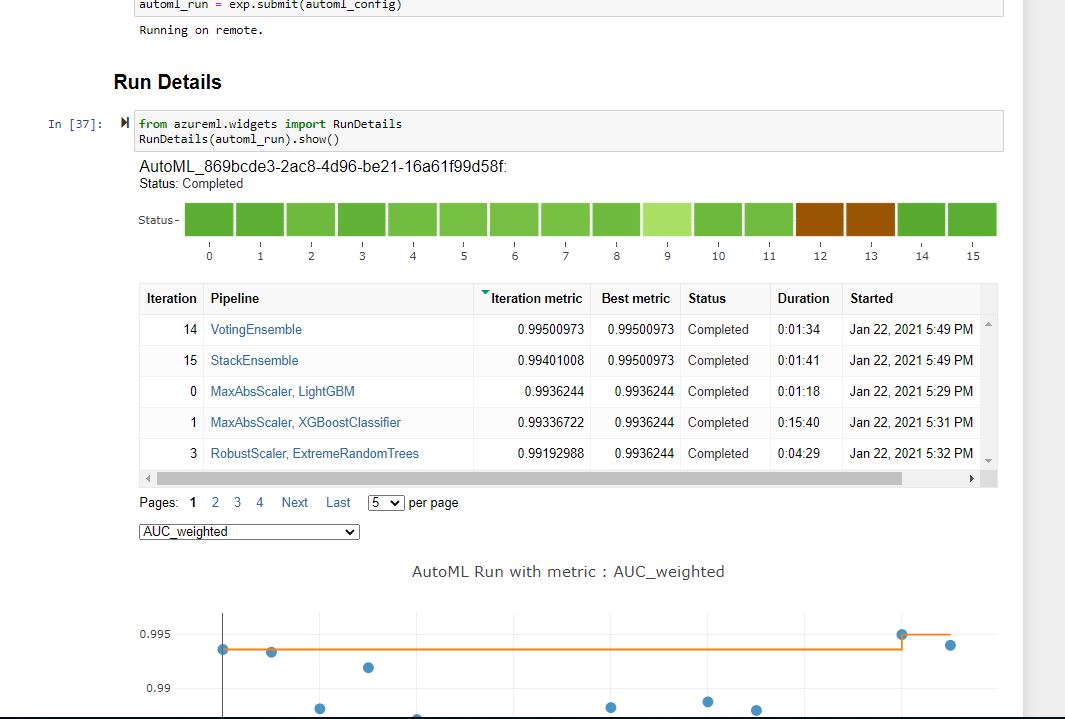Open the StackEnsemble pipeline link
This screenshot has width=1065, height=719.
click(x=254, y=361)
